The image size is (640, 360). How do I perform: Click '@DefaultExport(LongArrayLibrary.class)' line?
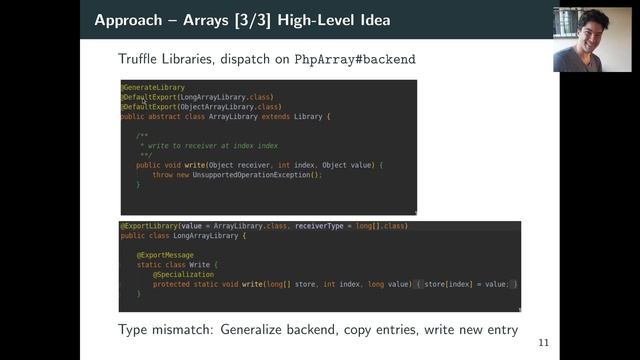pyautogui.click(x=198, y=97)
